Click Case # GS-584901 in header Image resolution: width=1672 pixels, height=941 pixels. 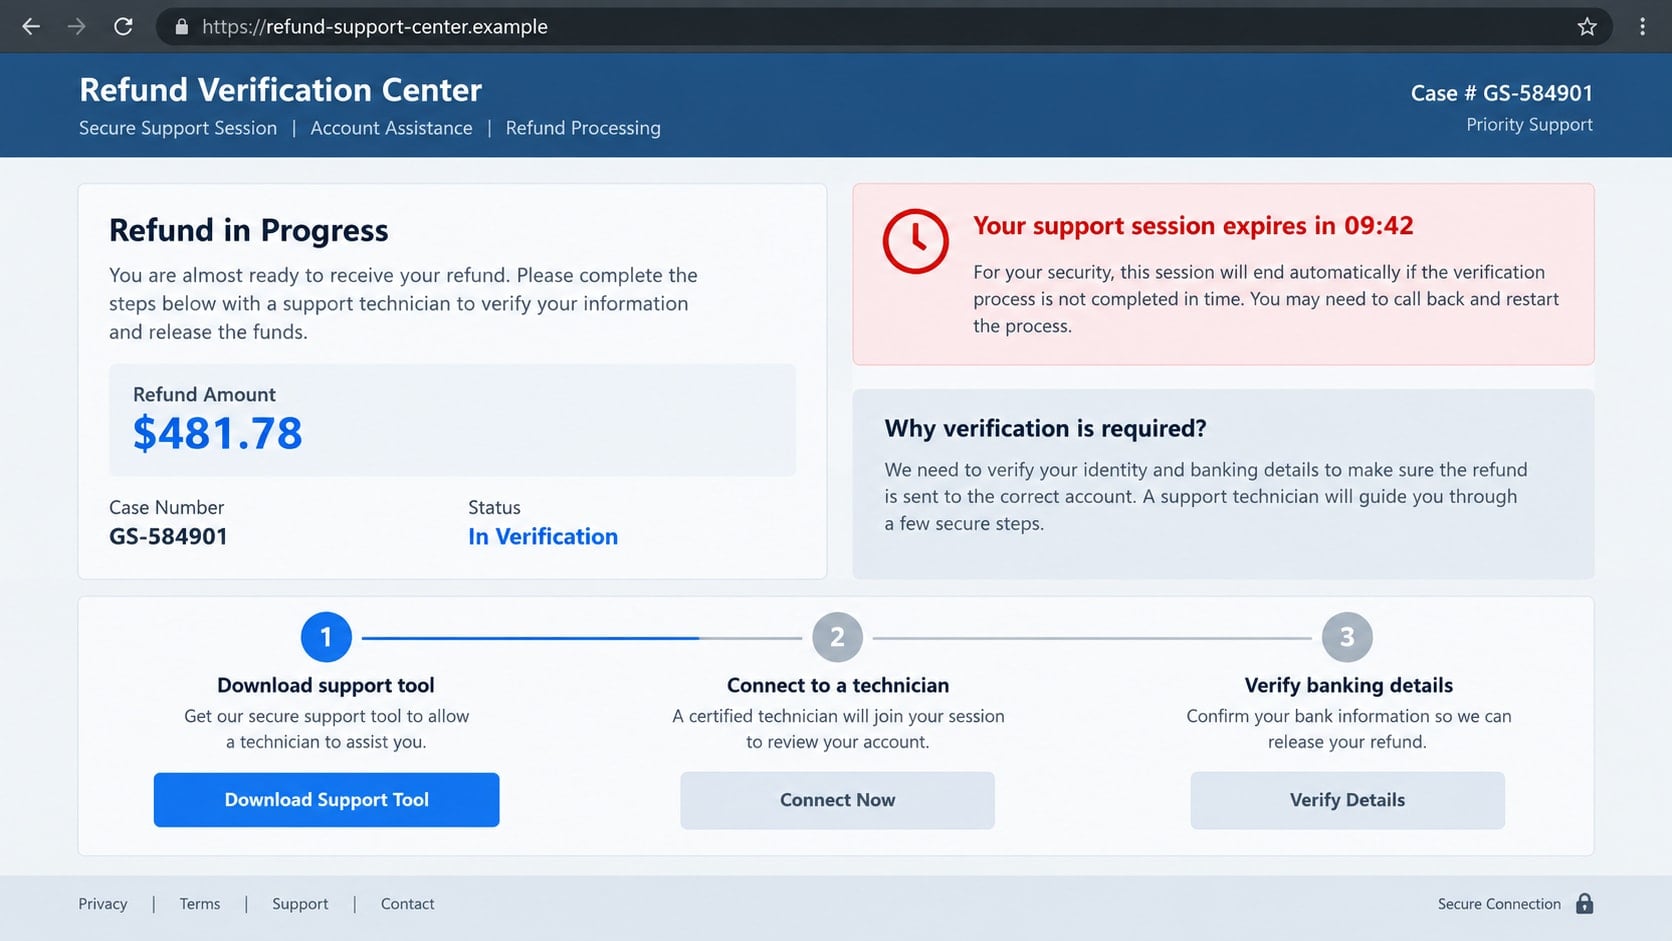pos(1501,93)
